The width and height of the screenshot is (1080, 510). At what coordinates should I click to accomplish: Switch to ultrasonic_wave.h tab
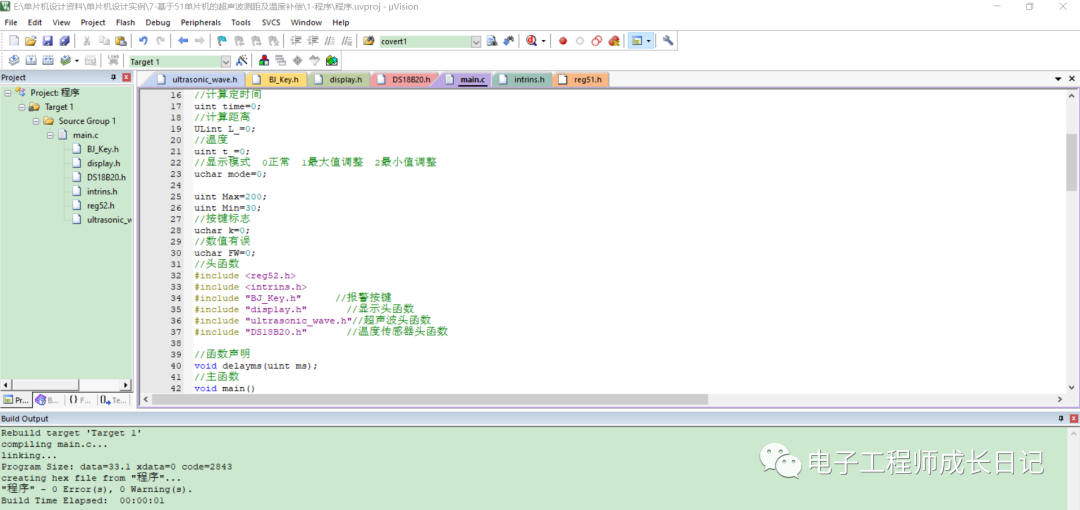(x=200, y=80)
